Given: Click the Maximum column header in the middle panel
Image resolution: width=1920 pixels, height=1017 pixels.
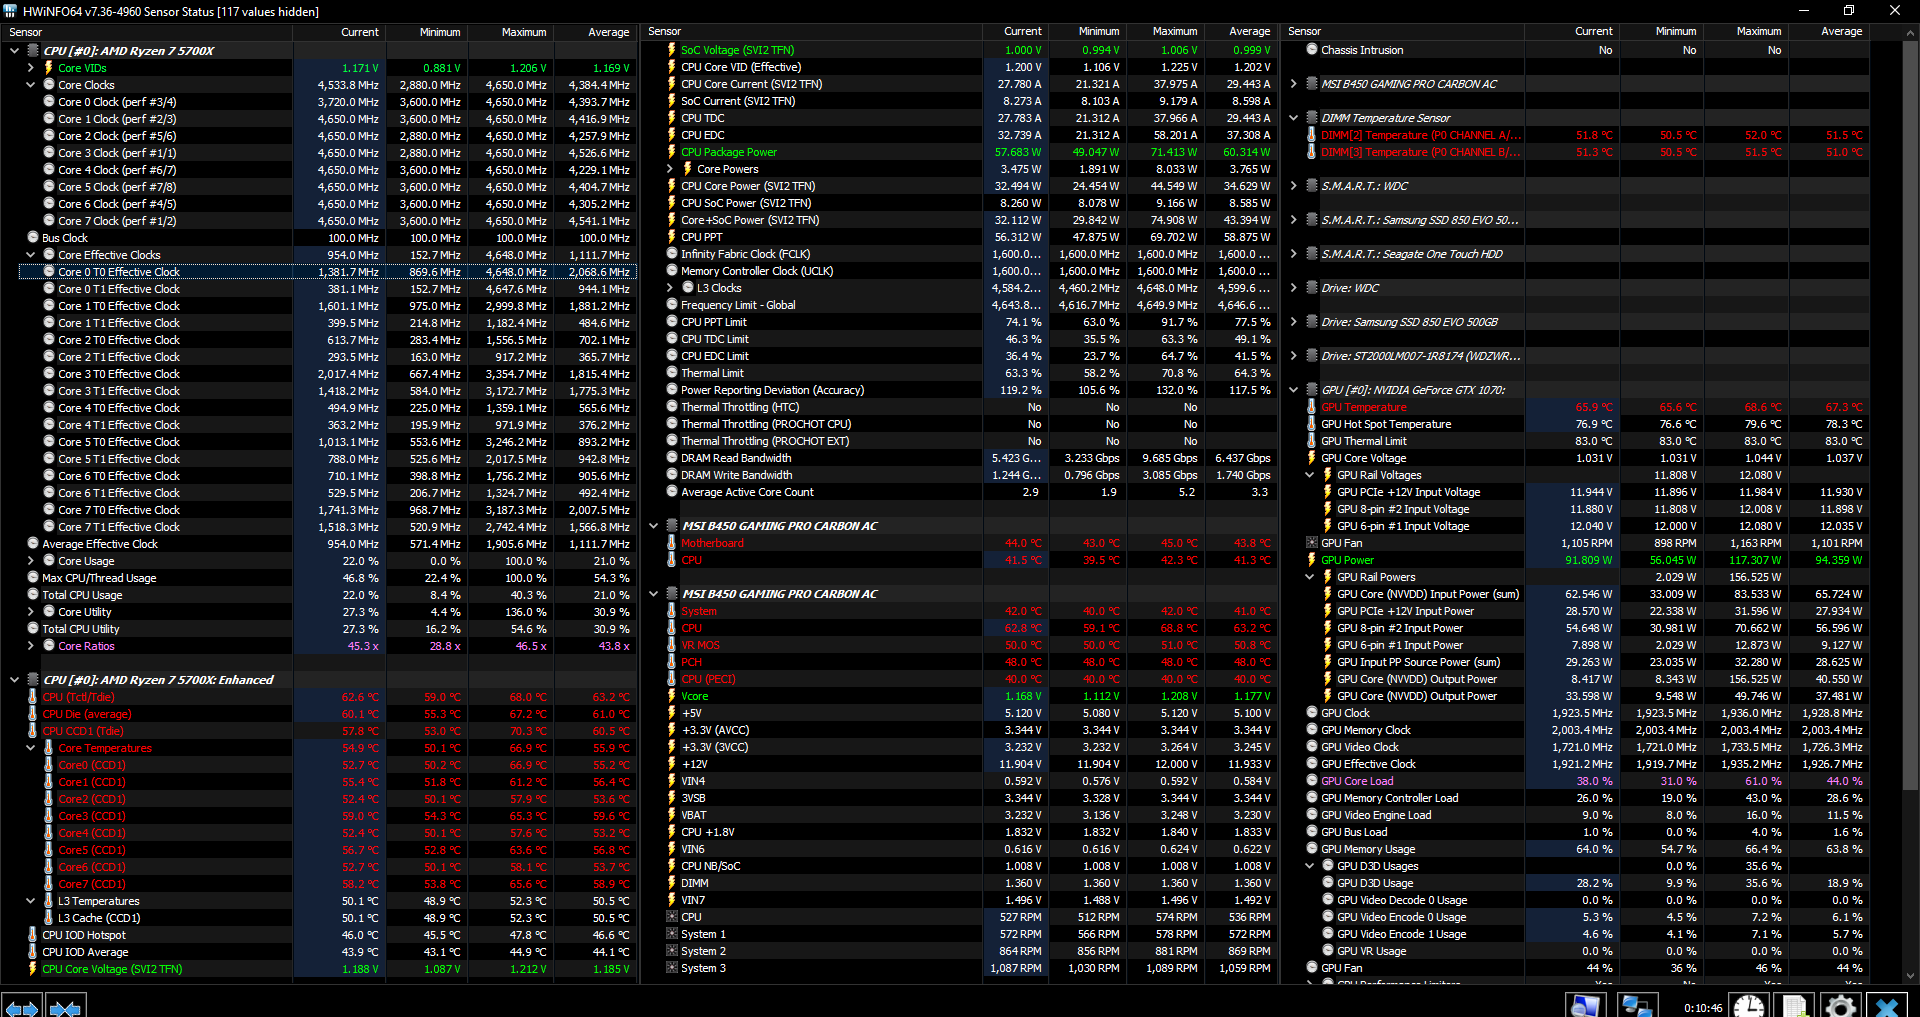Looking at the screenshot, I should (x=1166, y=32).
